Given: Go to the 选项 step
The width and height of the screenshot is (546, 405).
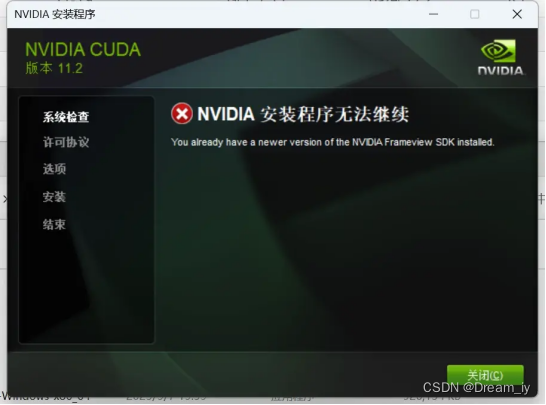Looking at the screenshot, I should [54, 169].
